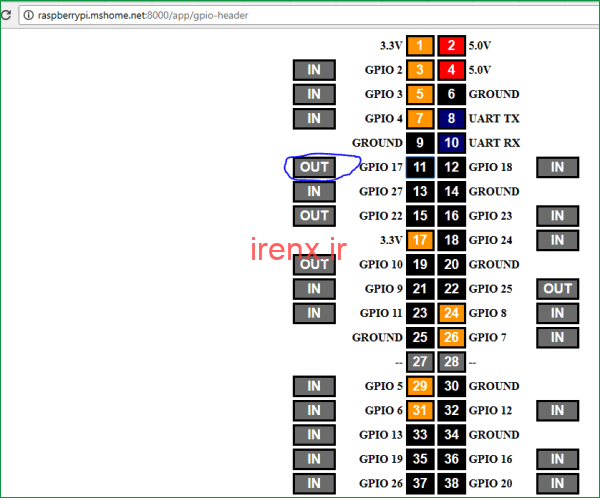600x498 pixels.
Task: Click pin 9 ground box
Action: (420, 143)
